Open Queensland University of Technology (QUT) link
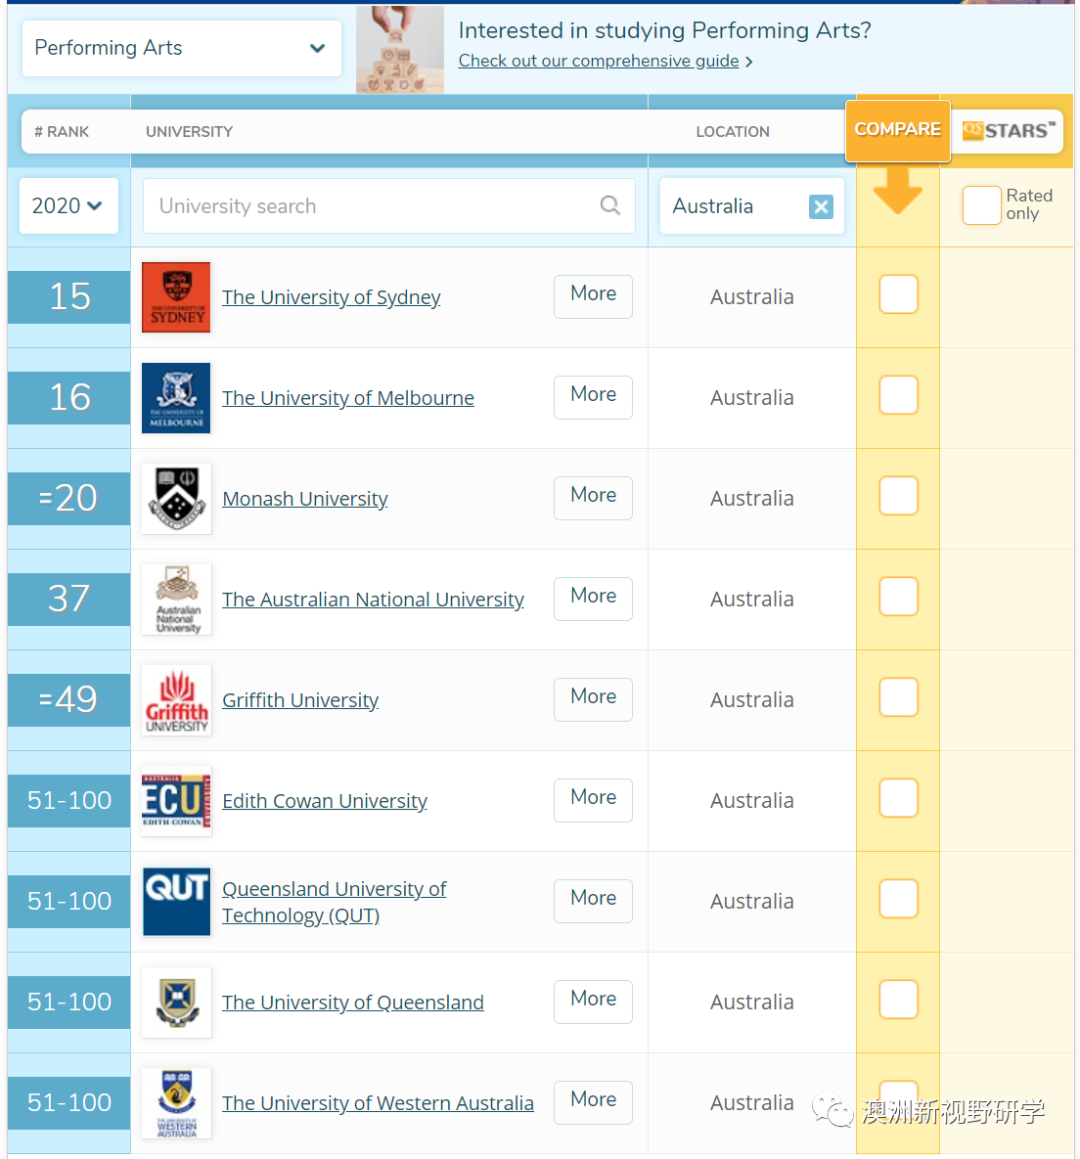 (334, 902)
